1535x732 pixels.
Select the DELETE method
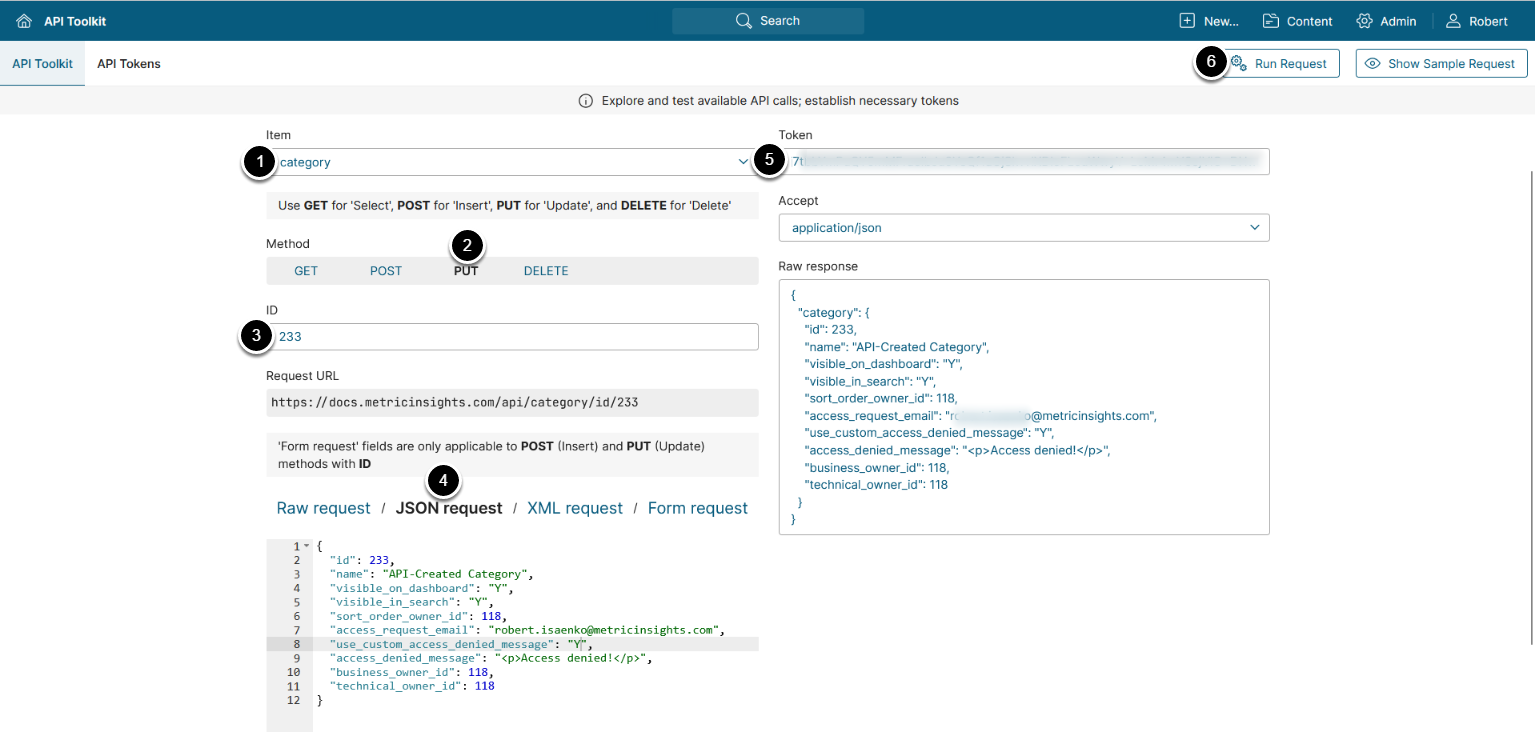546,271
